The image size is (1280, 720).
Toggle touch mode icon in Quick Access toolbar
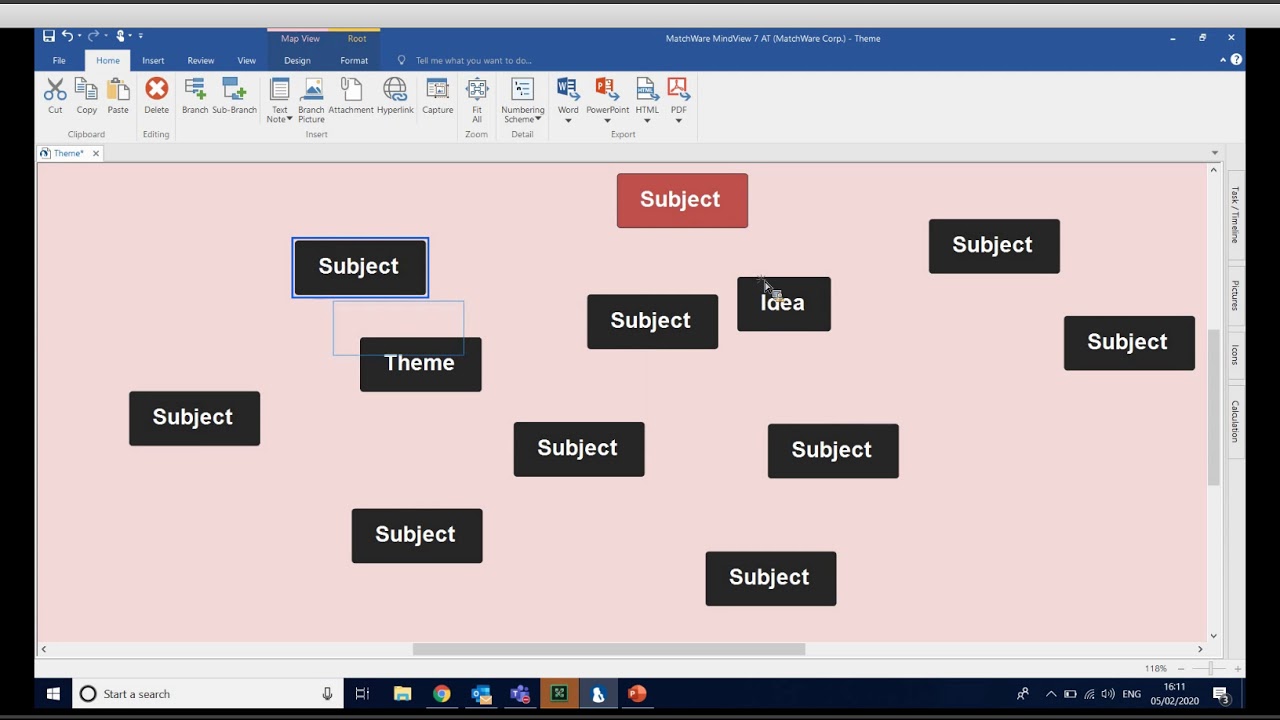pos(120,36)
